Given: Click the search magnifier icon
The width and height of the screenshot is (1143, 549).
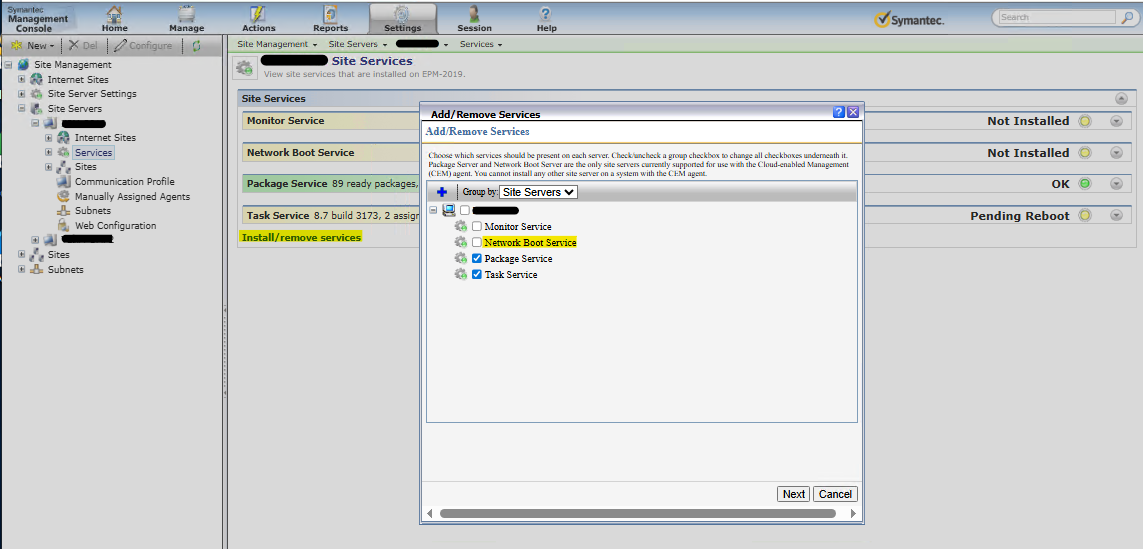Looking at the screenshot, I should tap(1126, 17).
